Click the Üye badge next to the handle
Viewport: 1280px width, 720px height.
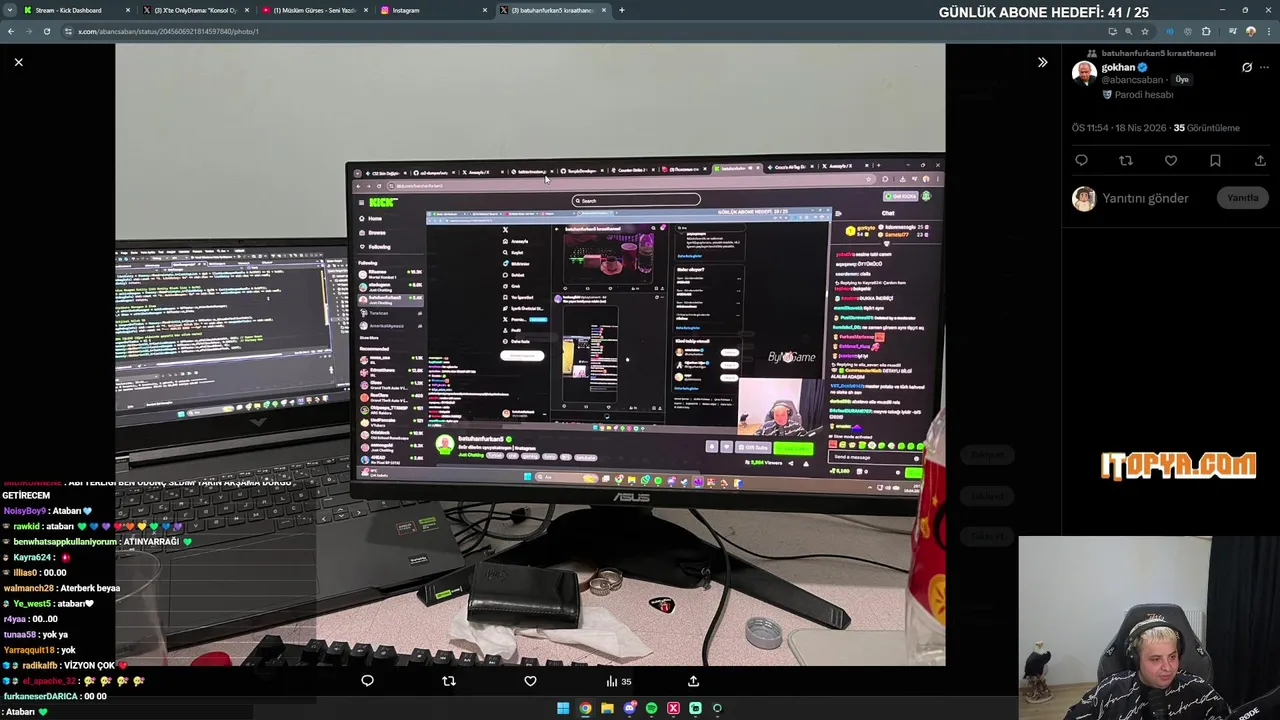(1182, 80)
